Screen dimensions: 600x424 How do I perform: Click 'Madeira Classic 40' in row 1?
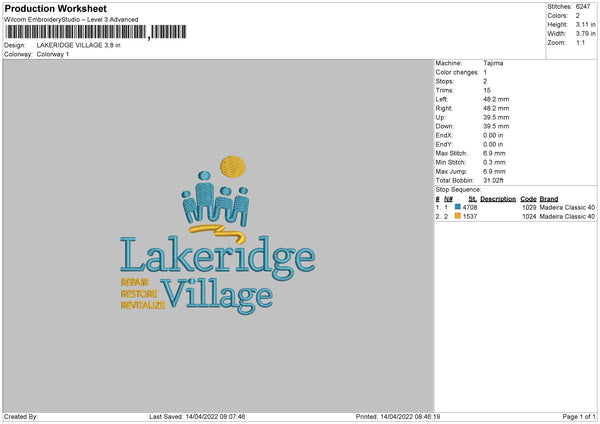pyautogui.click(x=567, y=207)
